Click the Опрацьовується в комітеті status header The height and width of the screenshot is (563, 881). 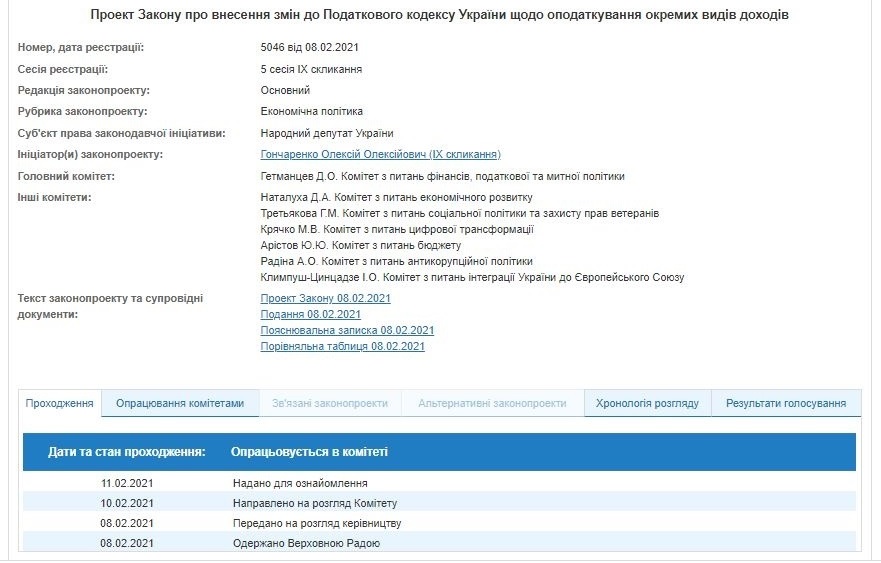[309, 452]
